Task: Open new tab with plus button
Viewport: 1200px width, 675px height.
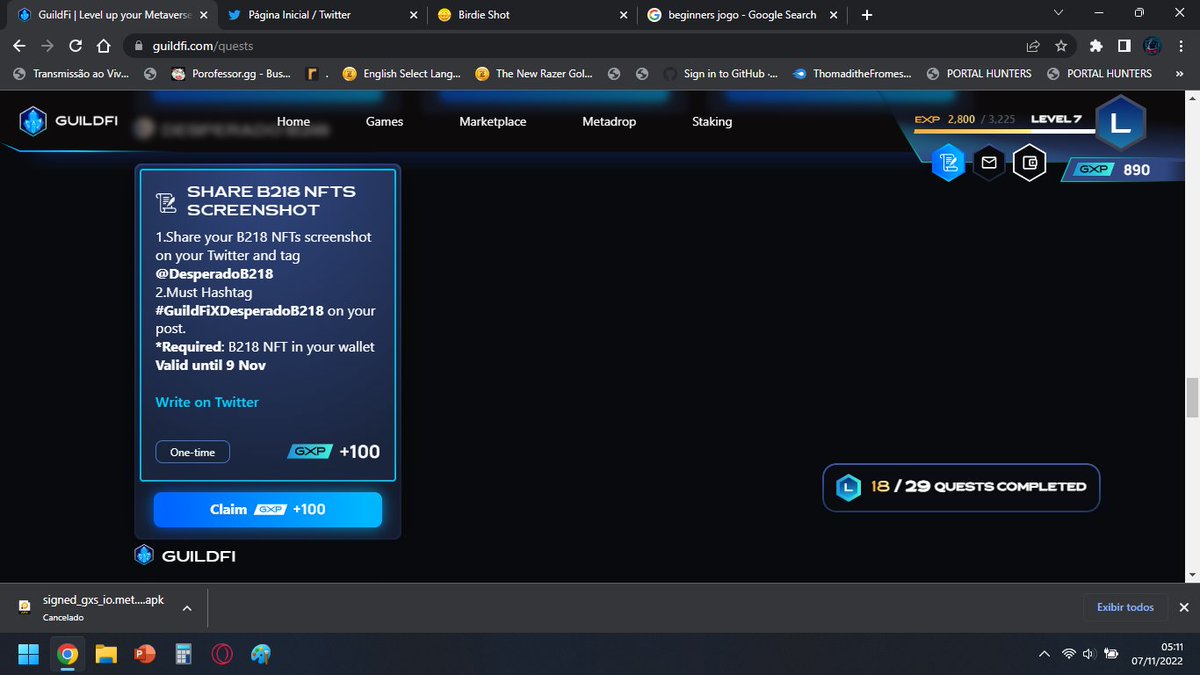Action: click(867, 15)
